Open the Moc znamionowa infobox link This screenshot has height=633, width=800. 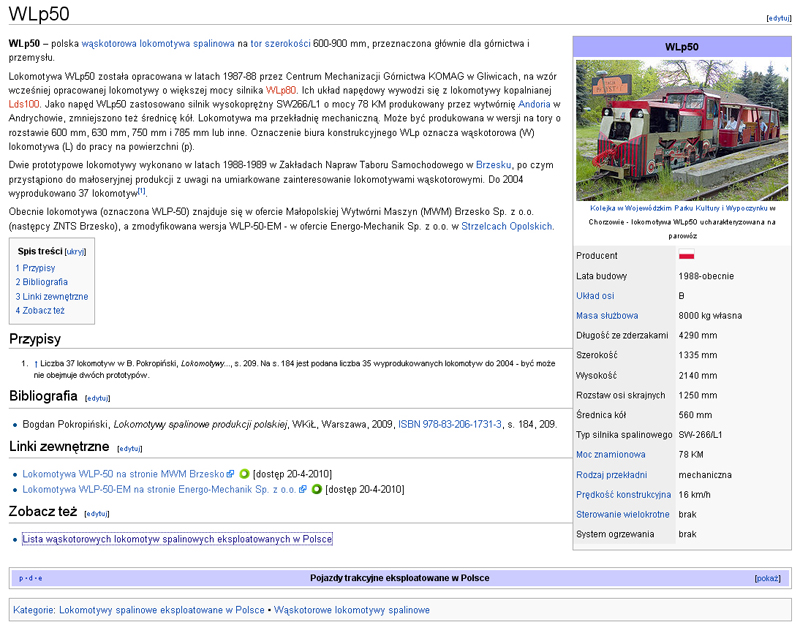[611, 454]
